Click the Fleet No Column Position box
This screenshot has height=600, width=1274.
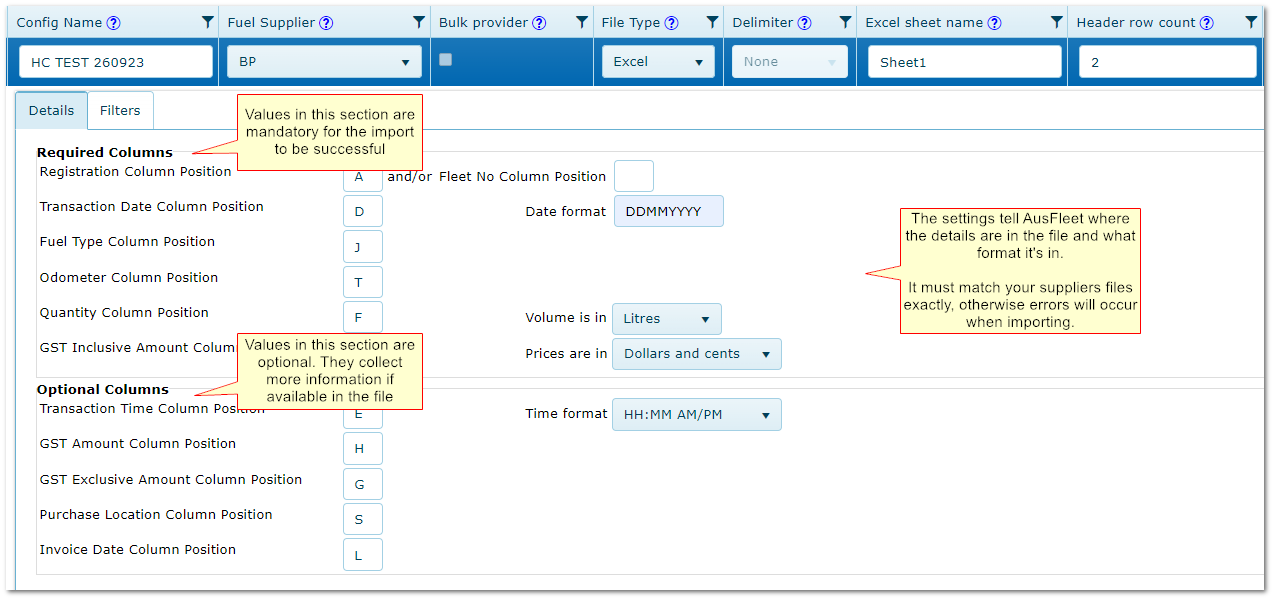[633, 176]
